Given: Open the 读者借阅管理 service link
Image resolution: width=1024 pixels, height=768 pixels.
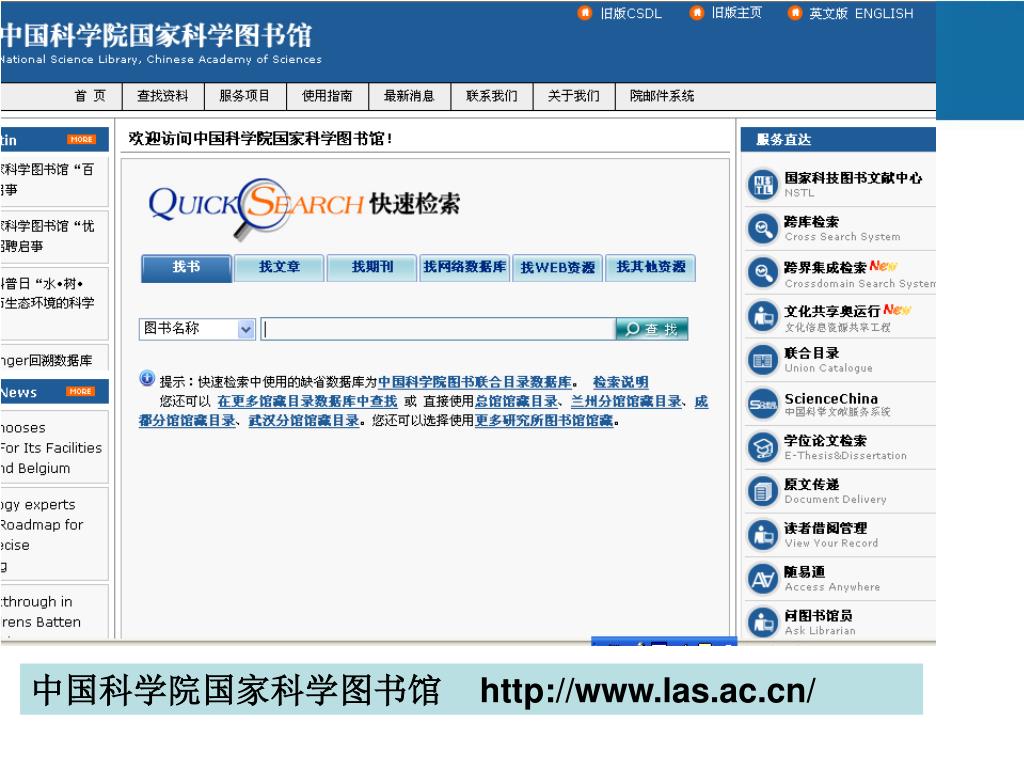Looking at the screenshot, I should [825, 528].
